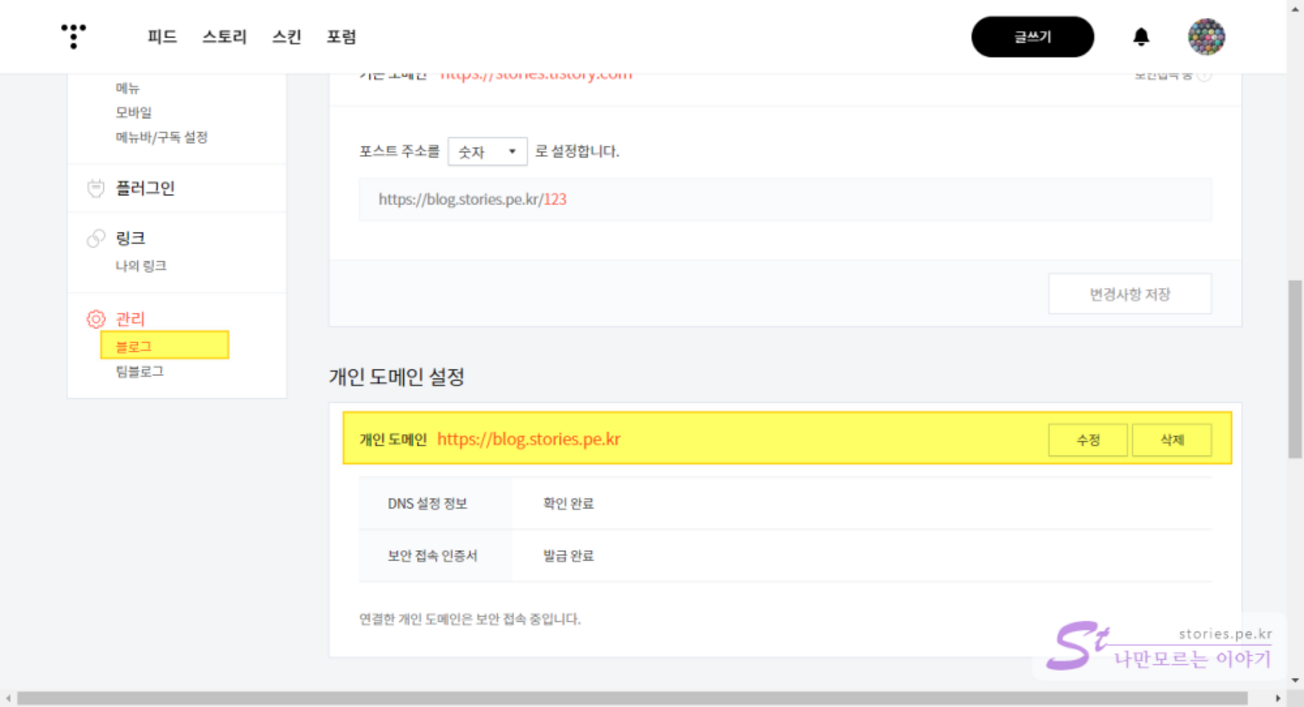This screenshot has height=707, width=1304.
Task: Click 수정 to edit personal domain
Action: 1088,440
